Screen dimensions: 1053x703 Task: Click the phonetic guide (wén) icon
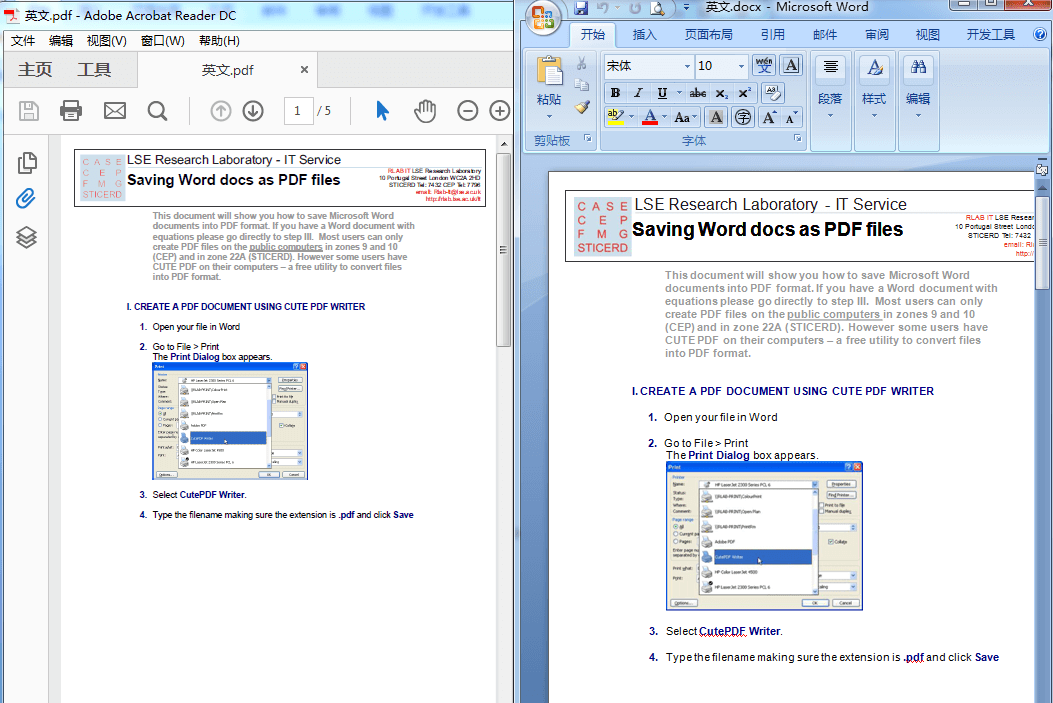(764, 65)
